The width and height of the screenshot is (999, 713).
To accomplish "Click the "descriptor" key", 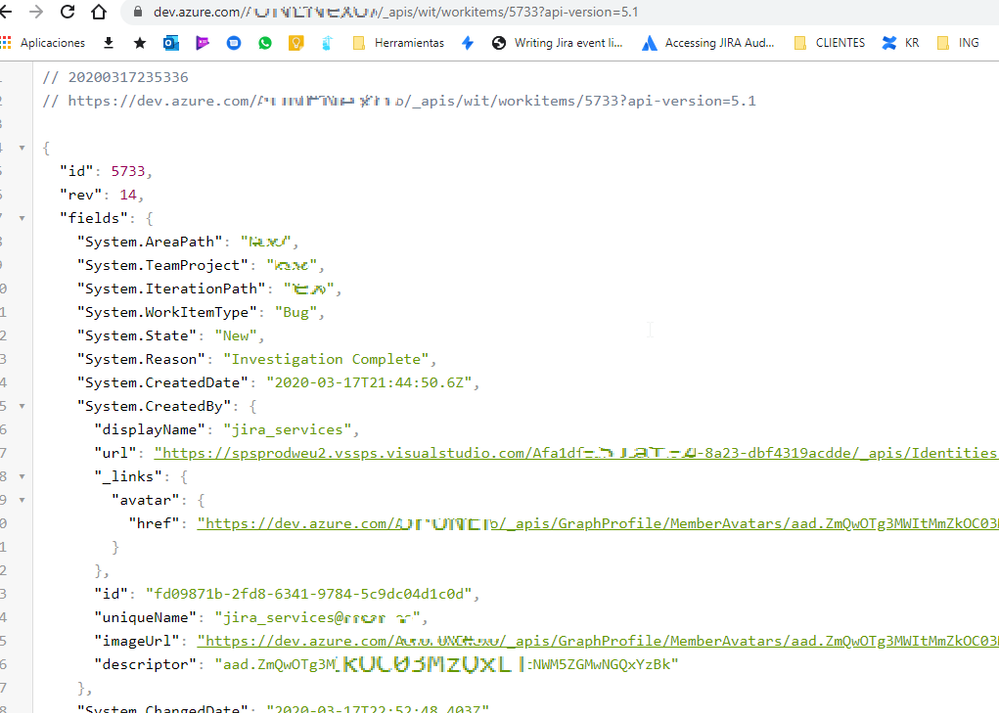I will (x=146, y=665).
